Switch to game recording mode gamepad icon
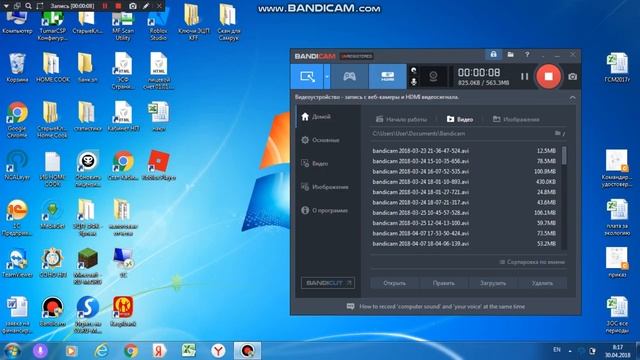640x360 pixels. 349,76
